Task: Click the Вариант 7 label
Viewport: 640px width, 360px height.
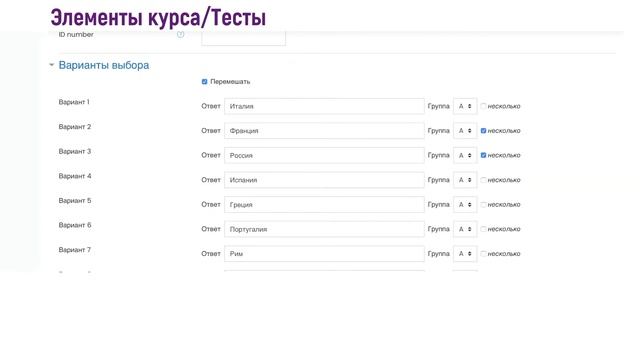Action: (x=75, y=250)
